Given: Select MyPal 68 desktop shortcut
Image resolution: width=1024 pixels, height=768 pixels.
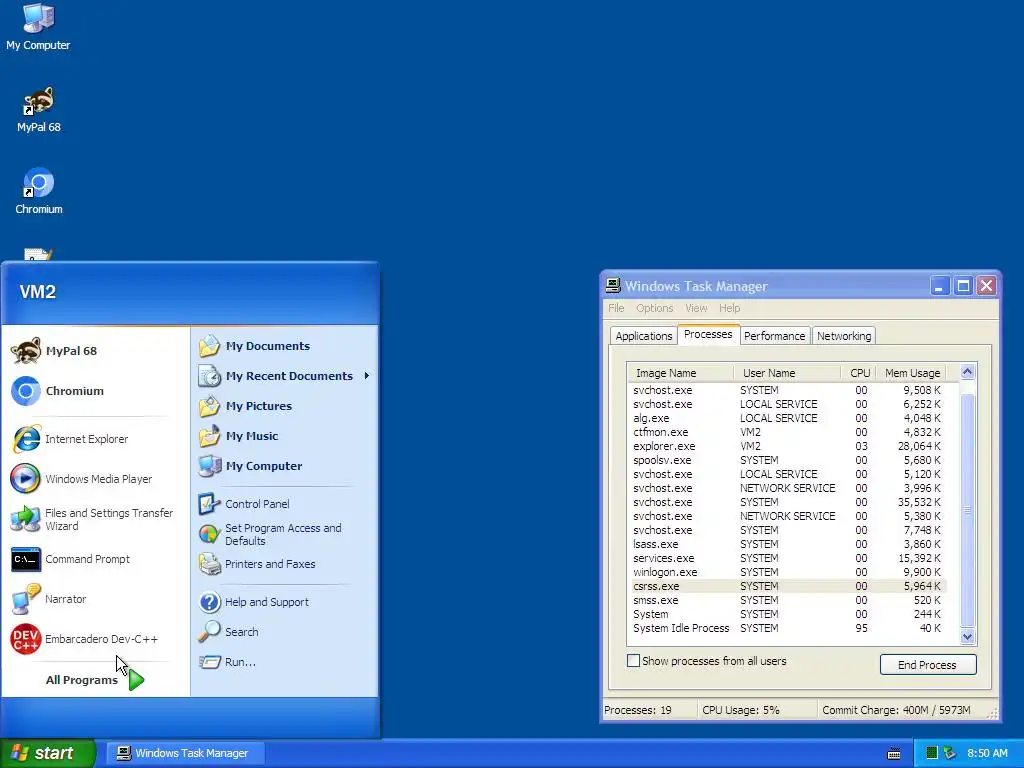Looking at the screenshot, I should [39, 110].
